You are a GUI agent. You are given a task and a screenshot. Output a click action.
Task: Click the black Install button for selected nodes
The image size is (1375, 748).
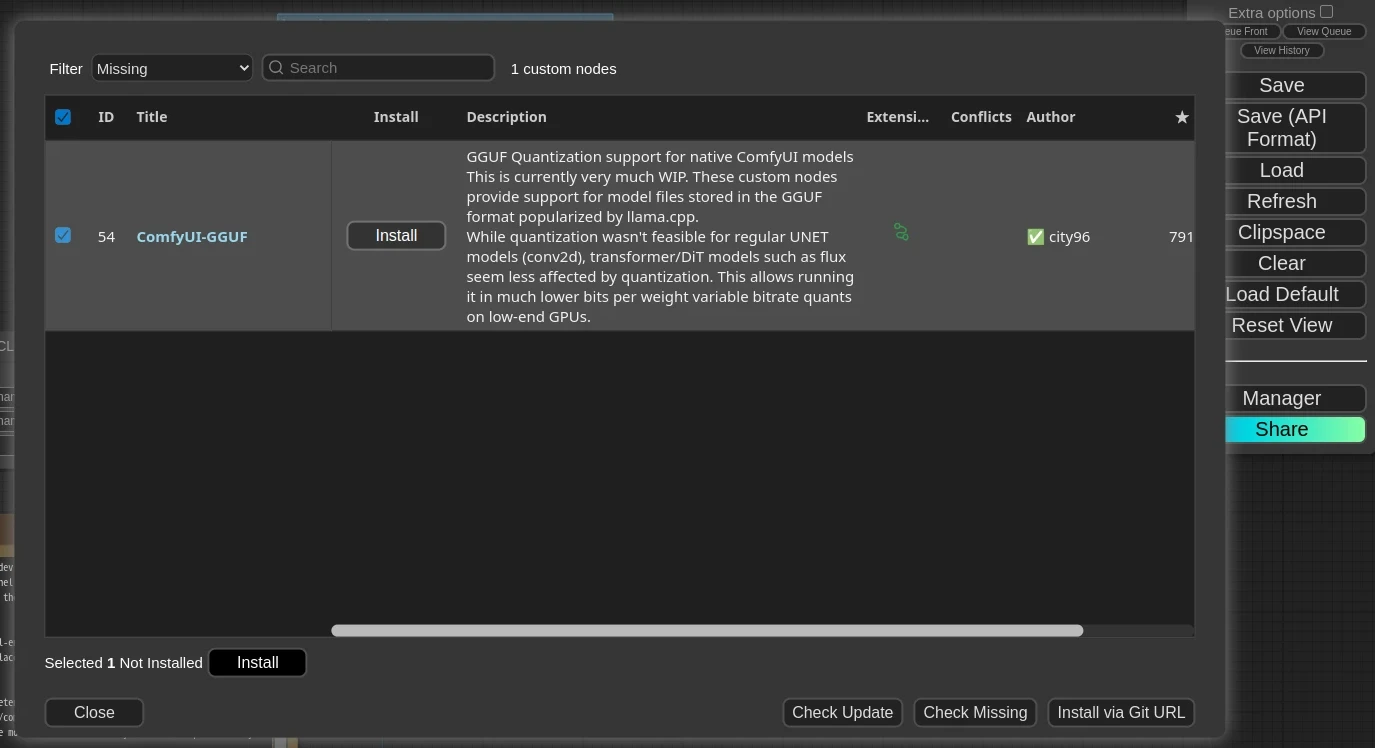[x=257, y=663]
